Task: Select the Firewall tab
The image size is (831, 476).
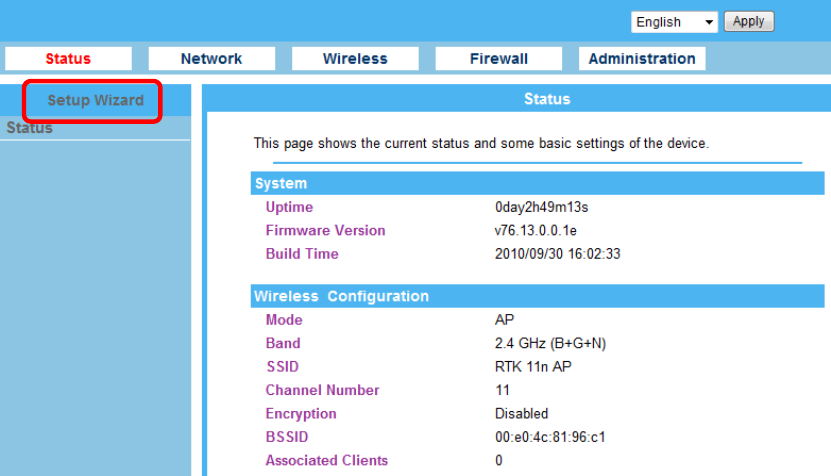Action: [x=499, y=58]
